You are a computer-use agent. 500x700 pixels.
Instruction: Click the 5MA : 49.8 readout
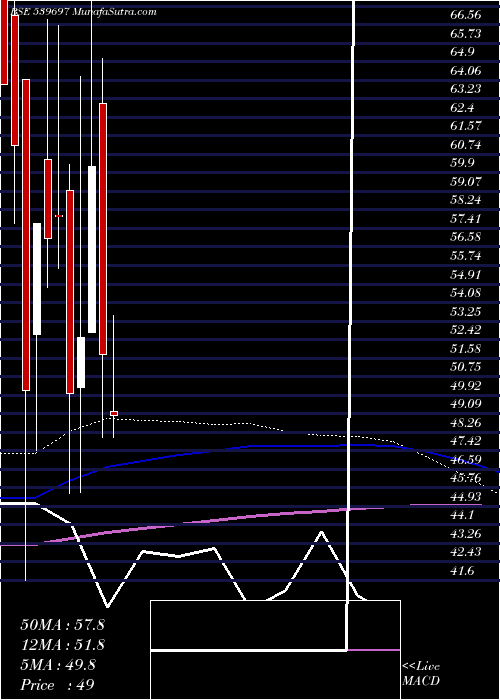tap(58, 665)
